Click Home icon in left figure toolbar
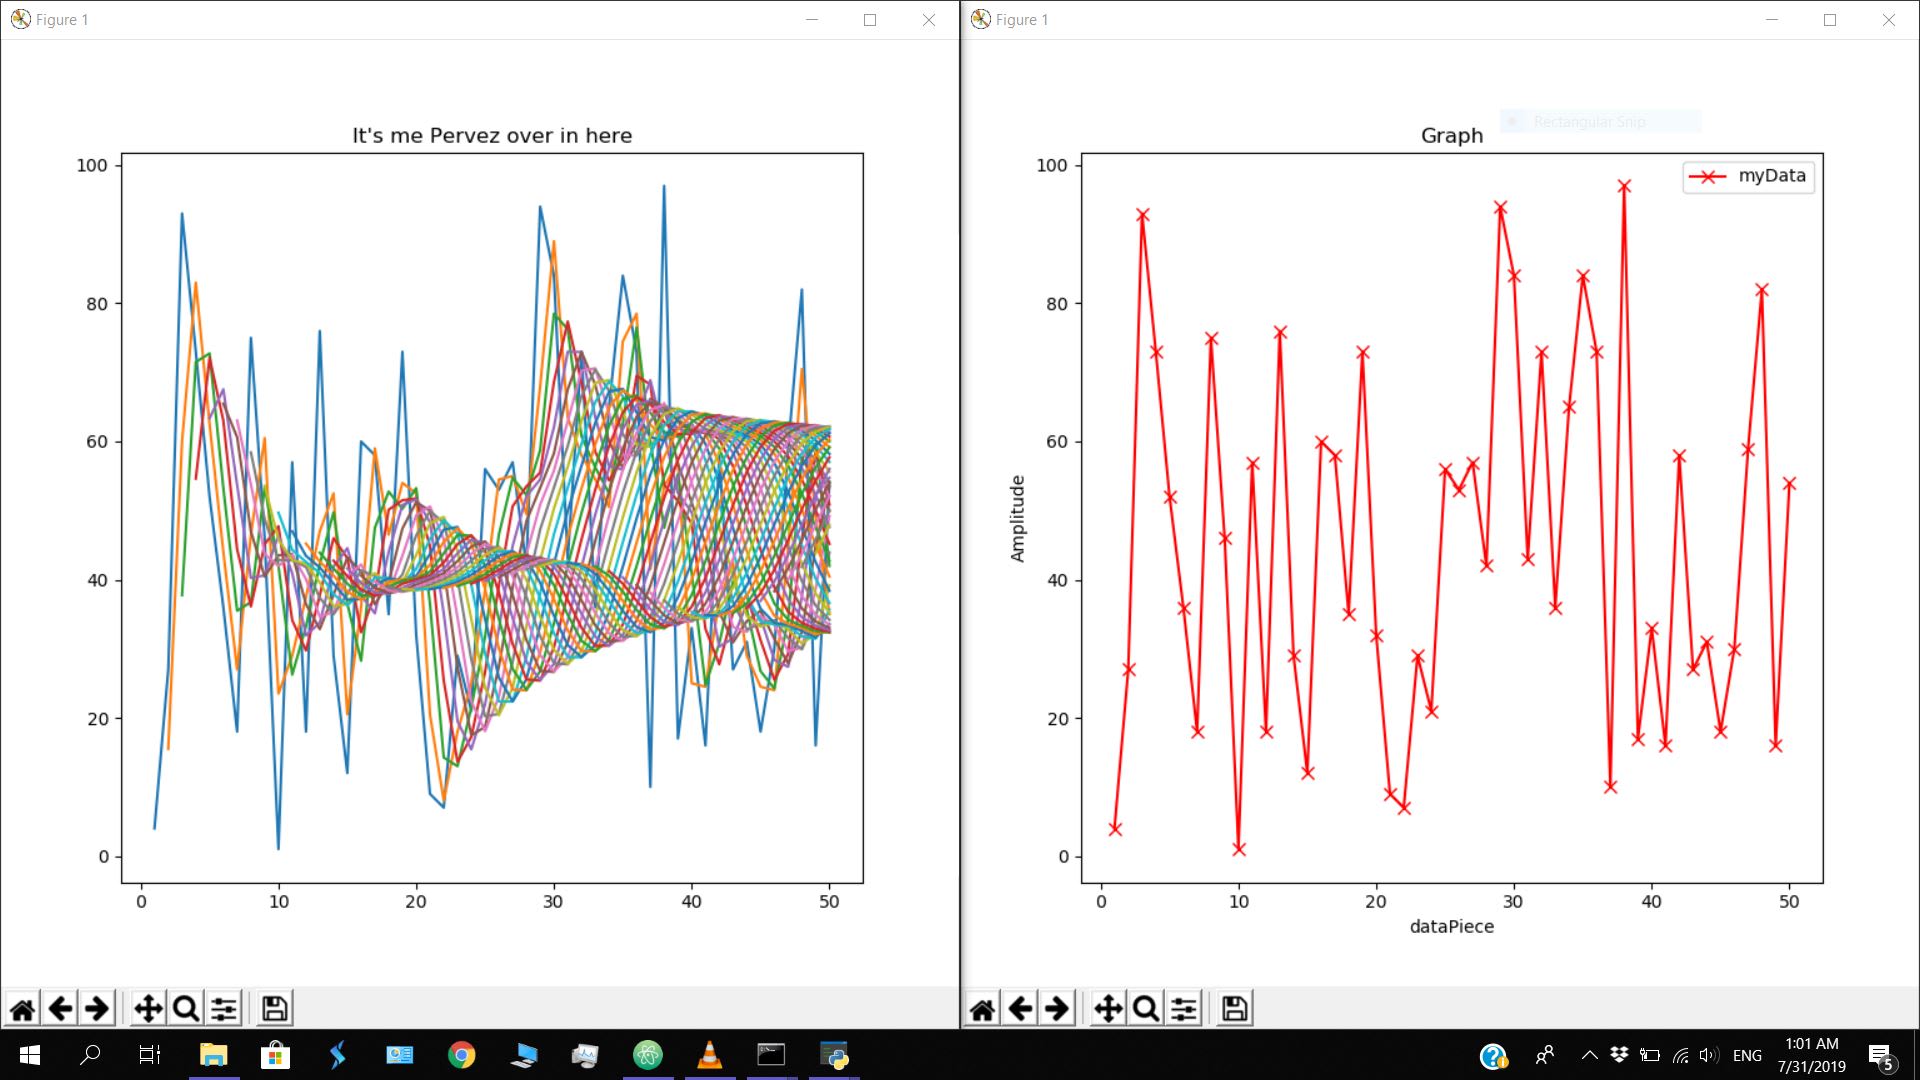This screenshot has height=1080, width=1920. (x=22, y=1008)
